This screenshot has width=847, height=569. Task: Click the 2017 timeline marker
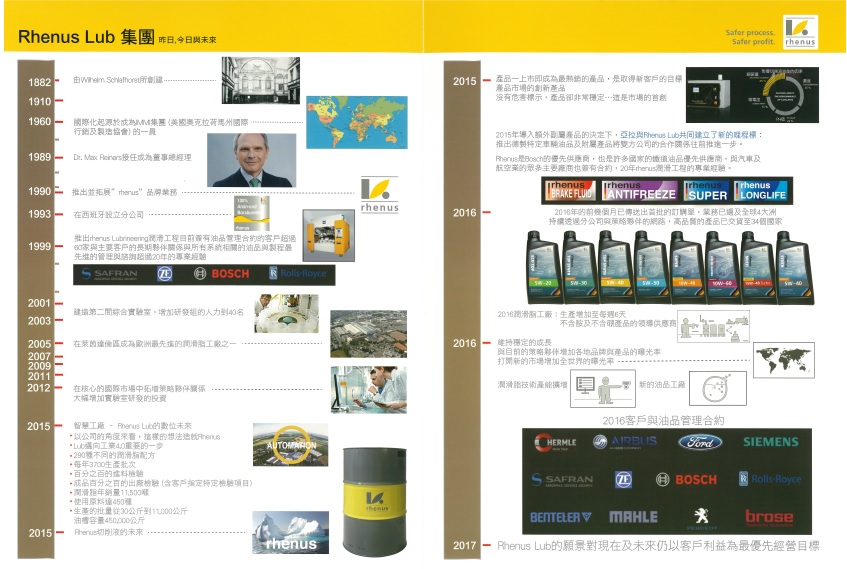pos(465,545)
